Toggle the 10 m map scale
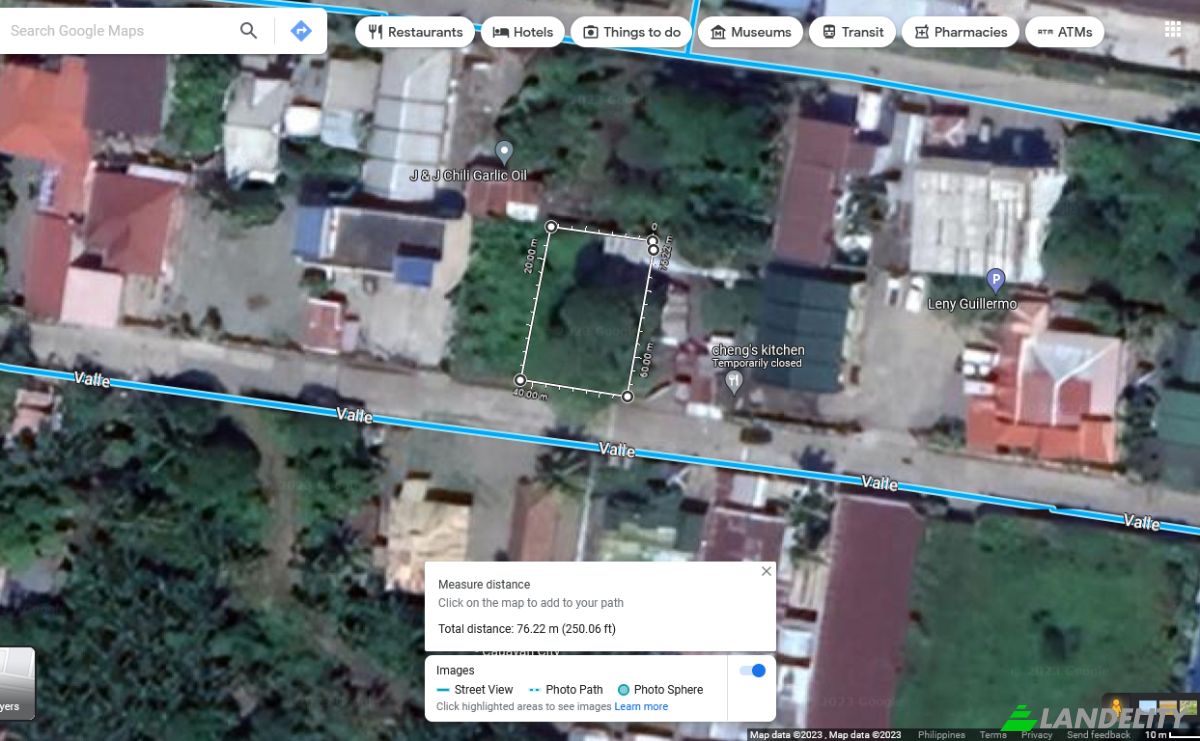This screenshot has width=1200, height=741. pyautogui.click(x=1170, y=735)
